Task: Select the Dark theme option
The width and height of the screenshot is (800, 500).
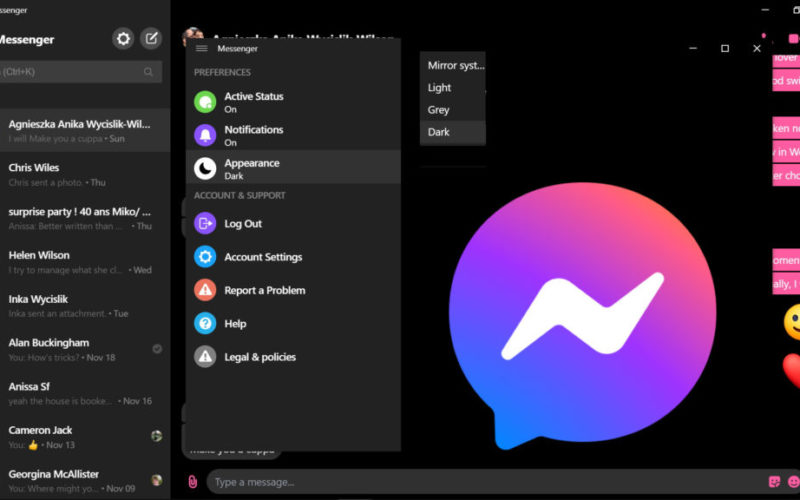Action: click(453, 132)
